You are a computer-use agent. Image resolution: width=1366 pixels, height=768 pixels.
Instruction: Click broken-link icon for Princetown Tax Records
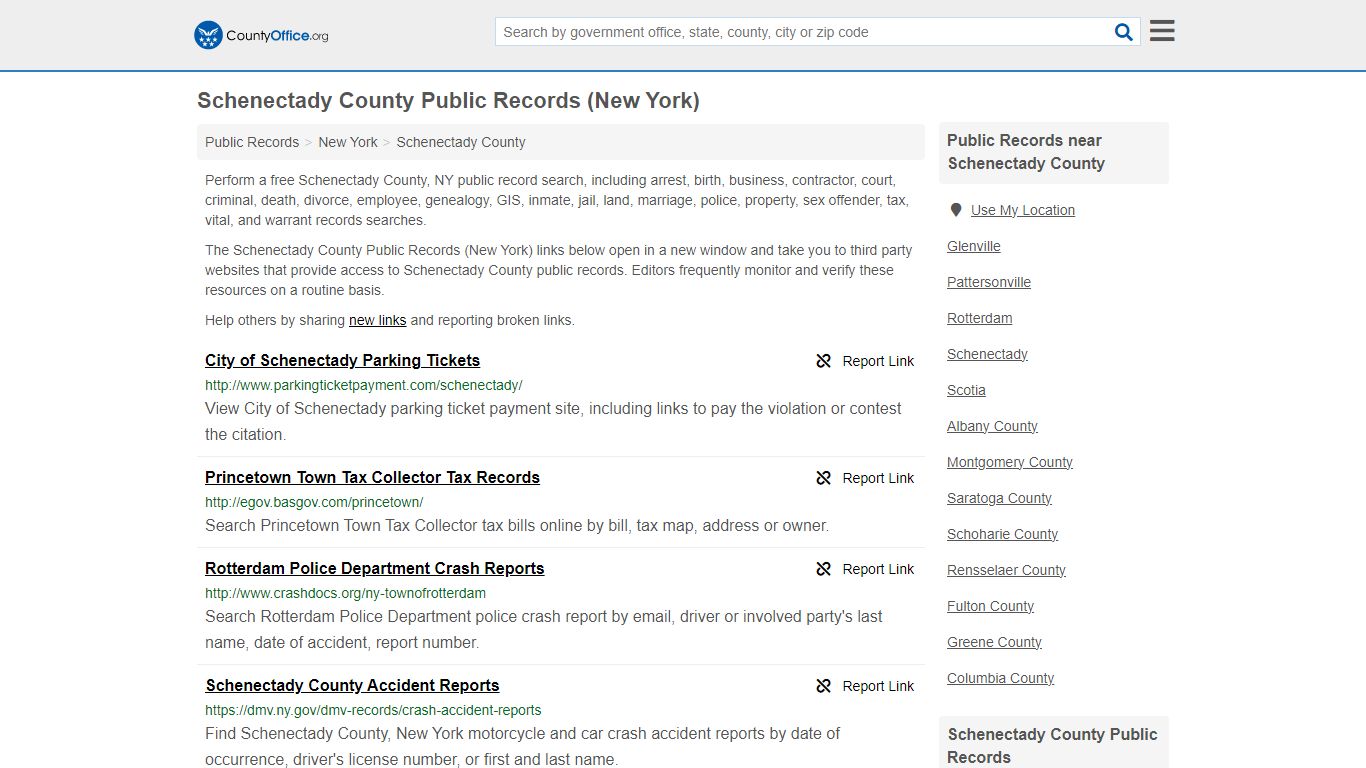(x=823, y=478)
